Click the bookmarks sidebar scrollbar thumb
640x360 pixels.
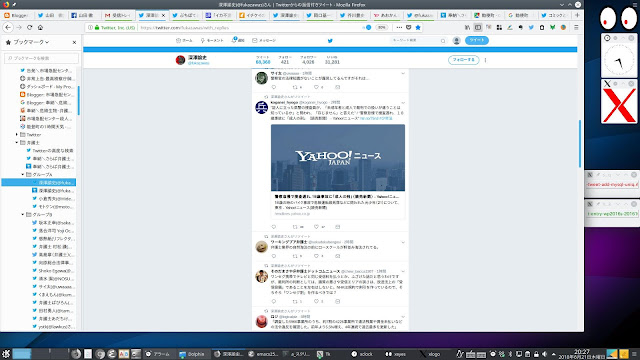tap(78, 100)
